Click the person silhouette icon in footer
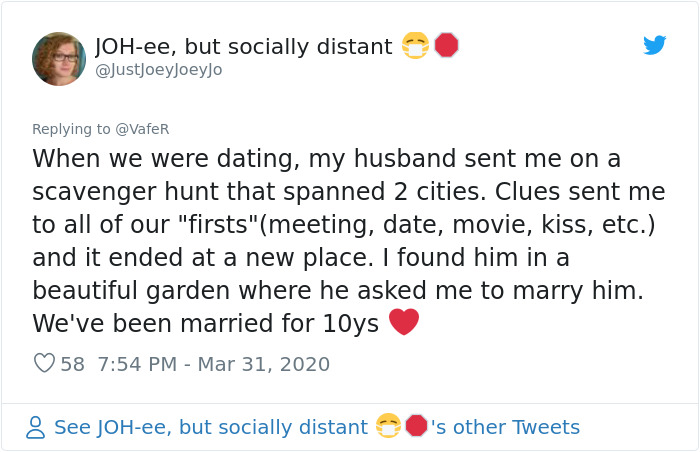This screenshot has width=700, height=452. [36, 428]
